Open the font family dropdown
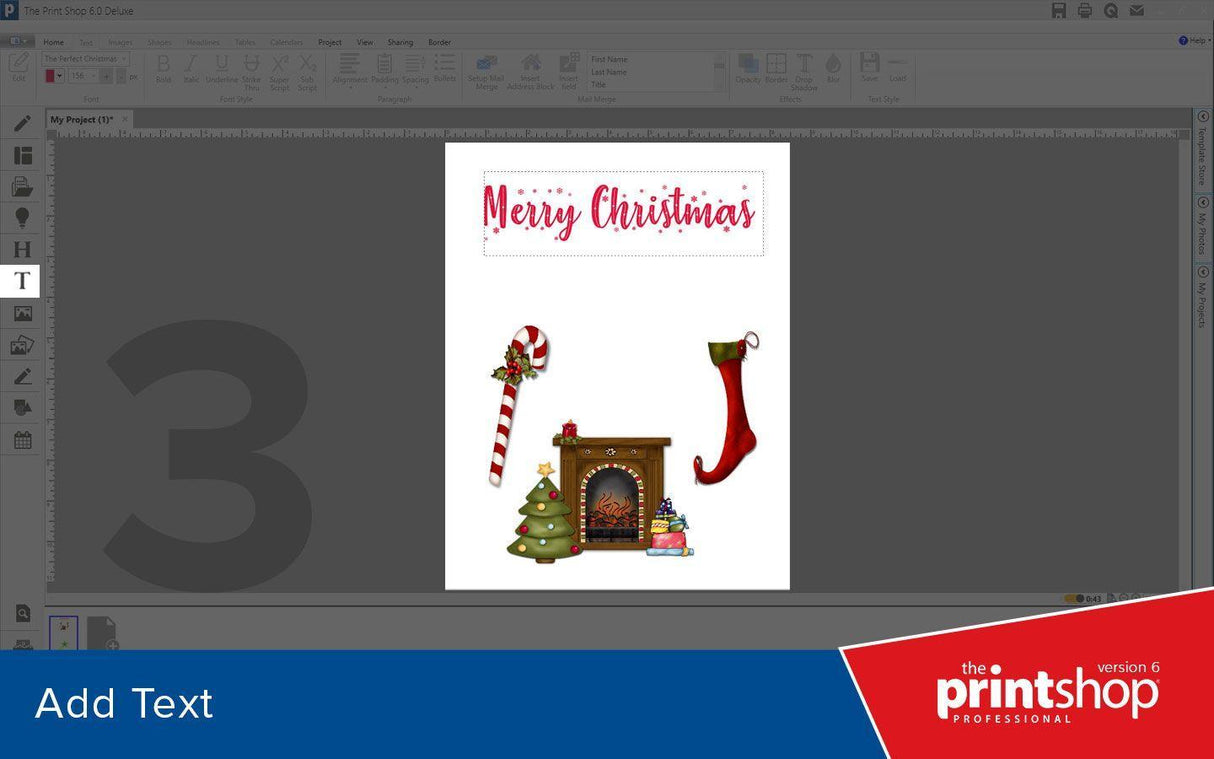This screenshot has height=759, width=1214. pos(84,58)
